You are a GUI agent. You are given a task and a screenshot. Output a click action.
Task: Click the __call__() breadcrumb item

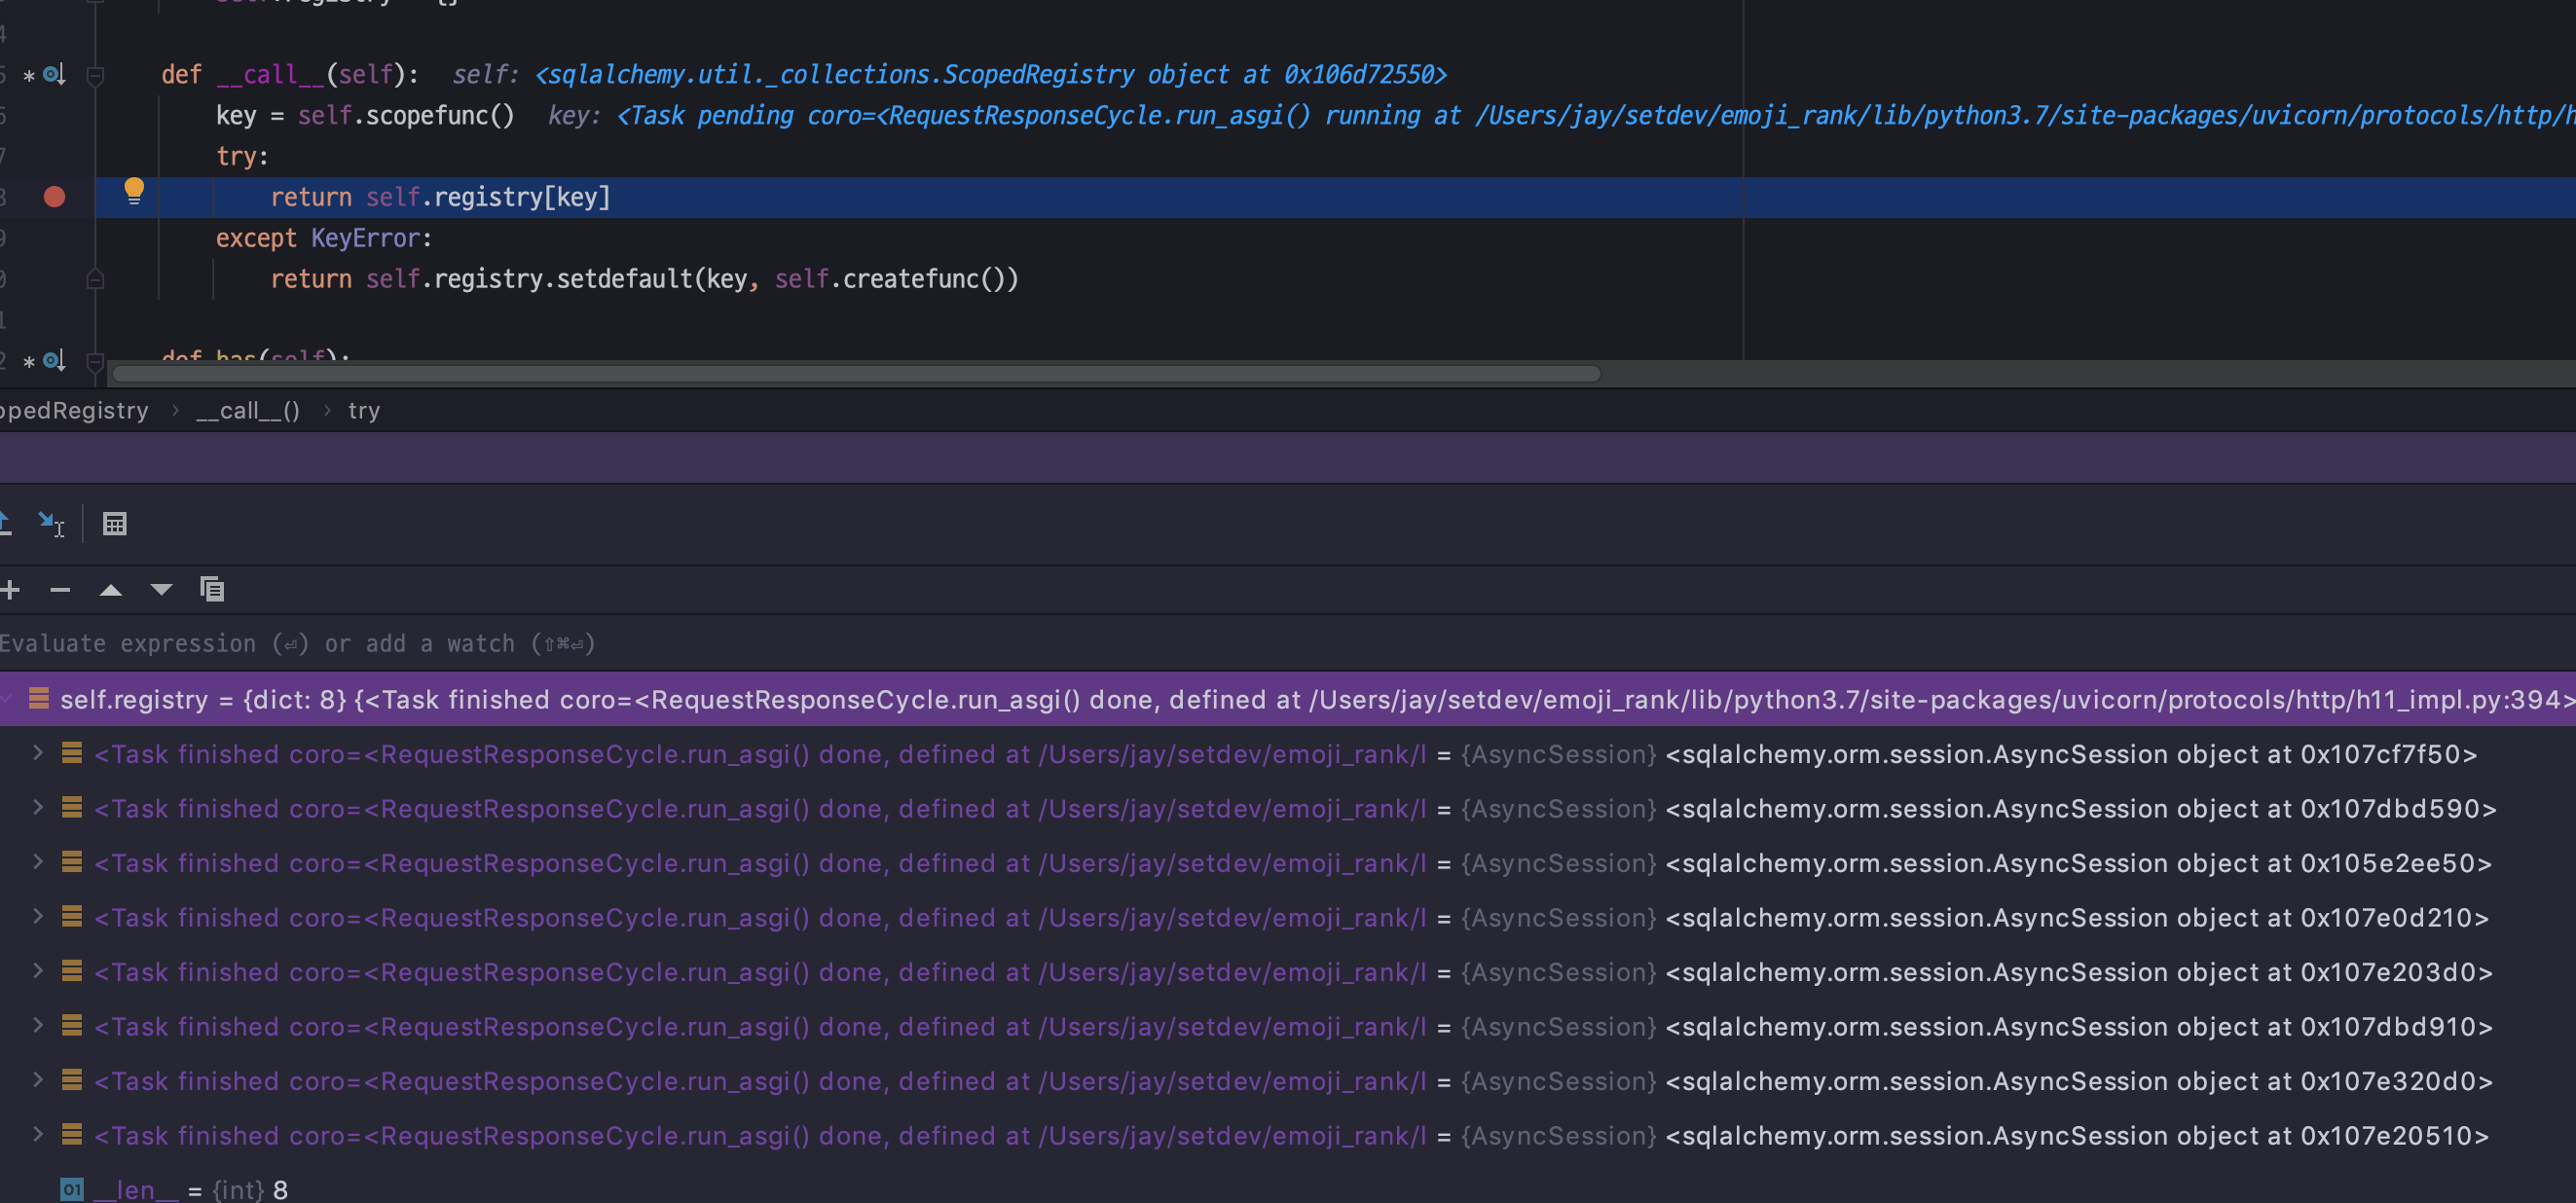(248, 411)
